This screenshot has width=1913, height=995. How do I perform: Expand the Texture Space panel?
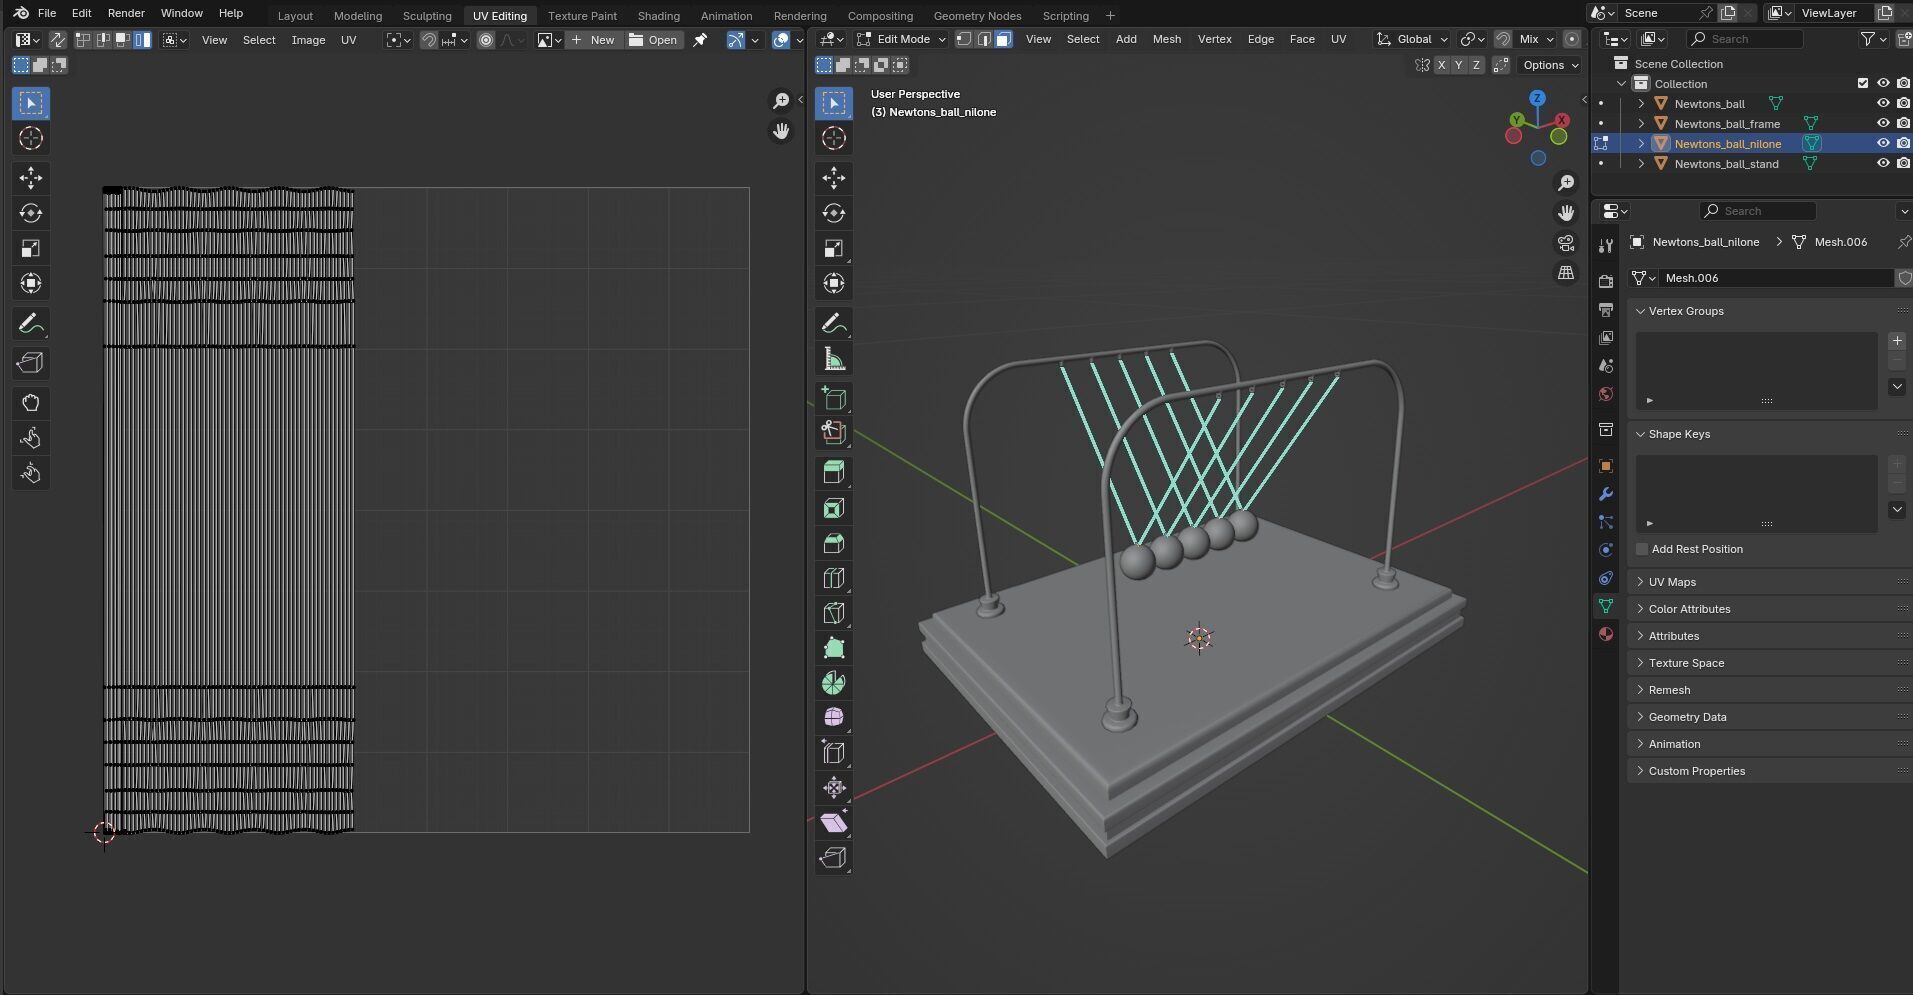pos(1685,663)
